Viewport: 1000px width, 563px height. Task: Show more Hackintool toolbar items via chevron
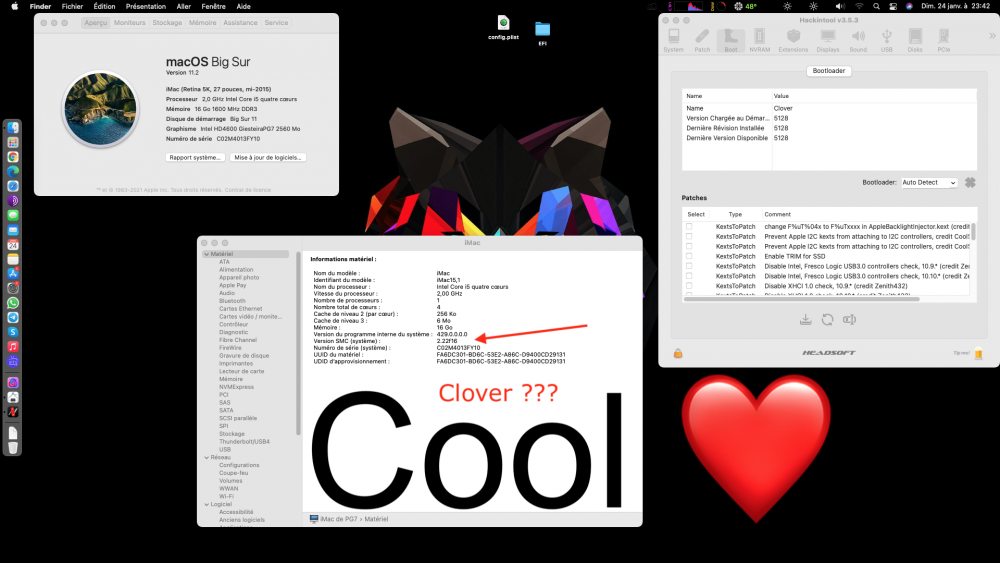coord(992,36)
